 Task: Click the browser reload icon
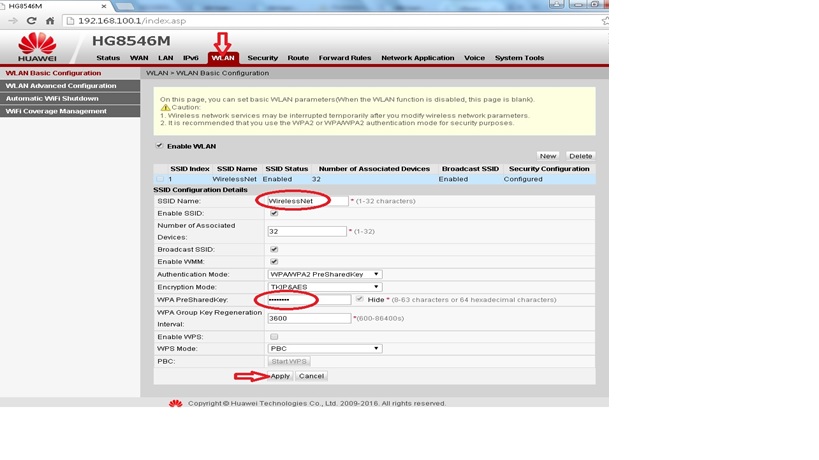(31, 21)
